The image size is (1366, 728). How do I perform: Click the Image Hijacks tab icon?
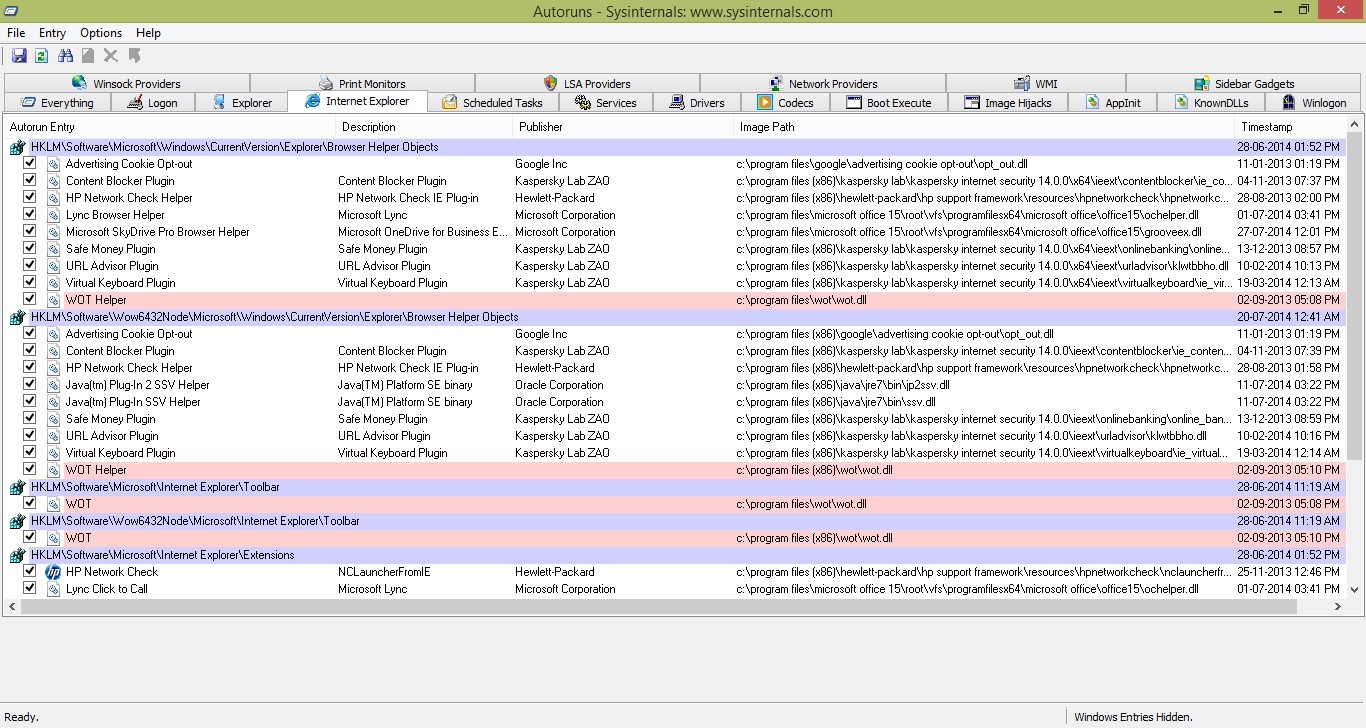pos(972,102)
